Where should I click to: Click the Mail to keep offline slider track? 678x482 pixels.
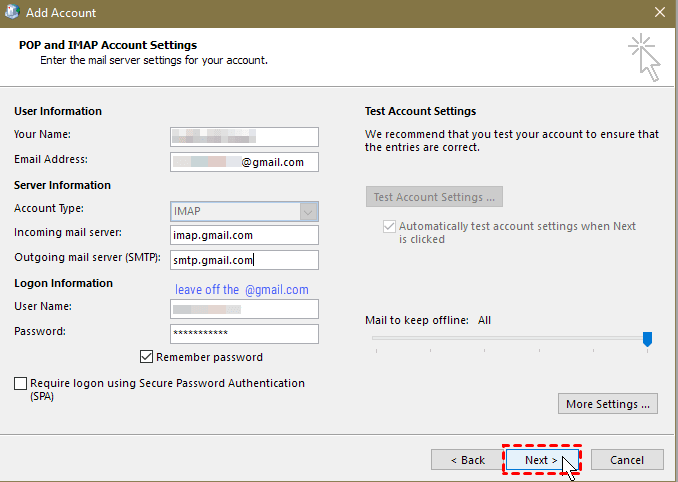(x=500, y=339)
